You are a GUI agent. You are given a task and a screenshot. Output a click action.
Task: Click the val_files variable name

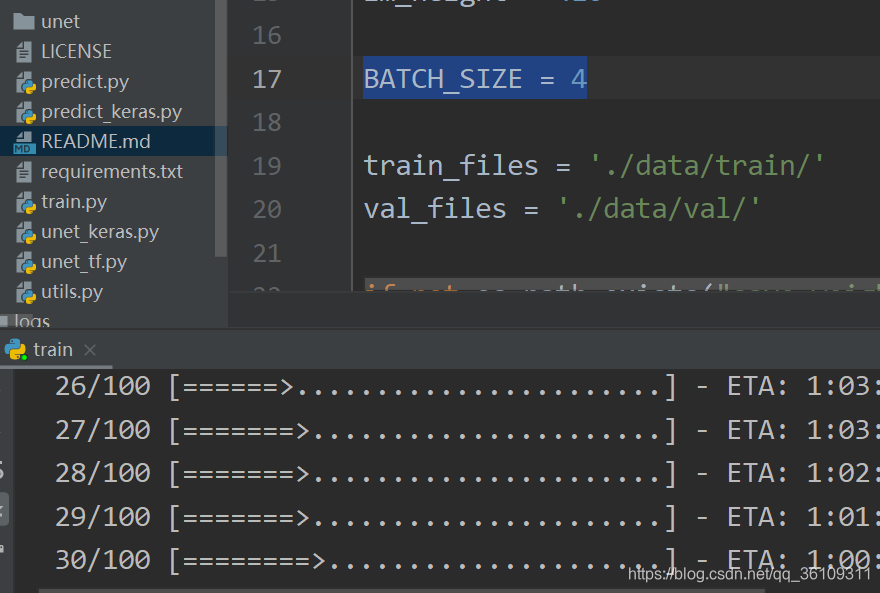pos(435,209)
